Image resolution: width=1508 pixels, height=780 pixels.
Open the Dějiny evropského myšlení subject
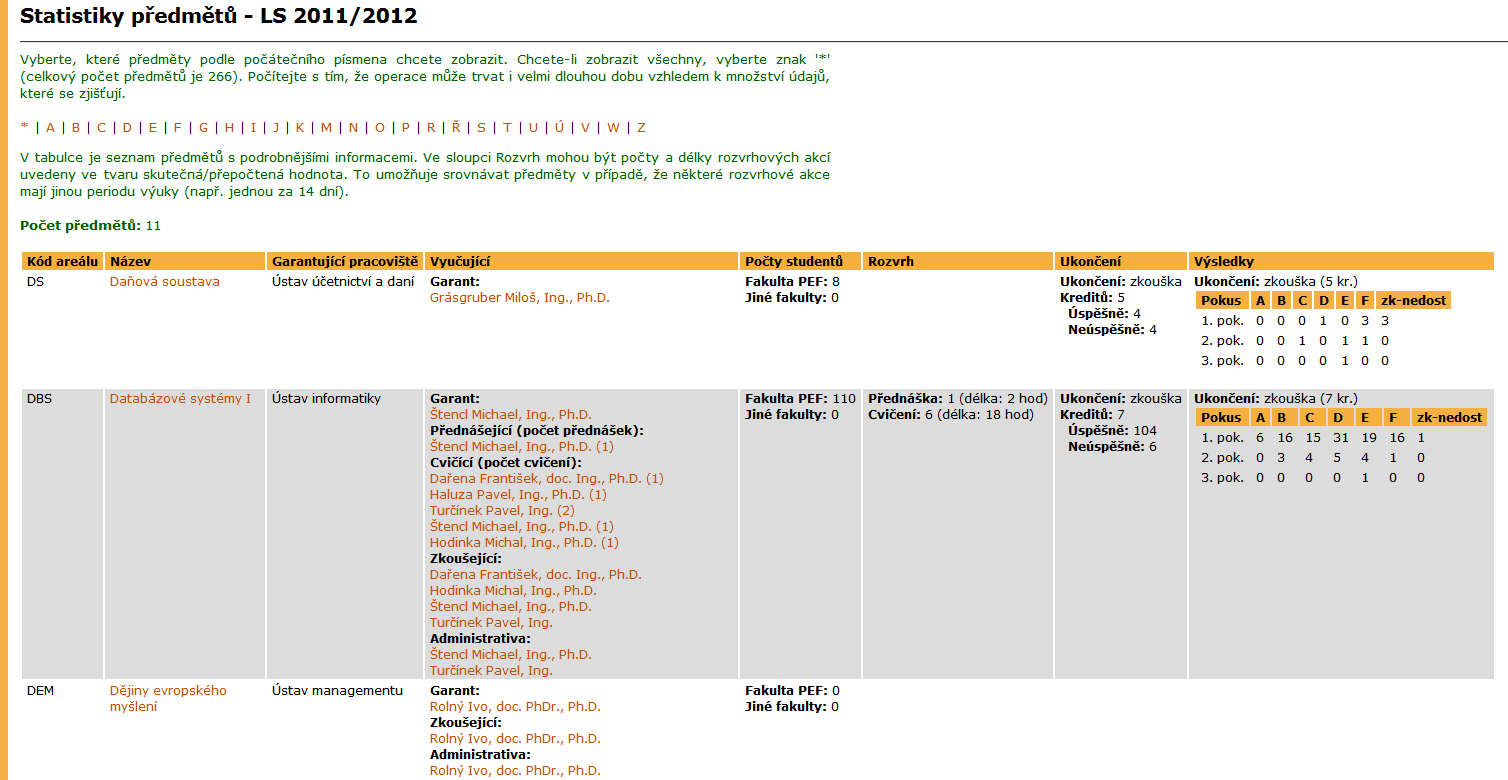point(168,699)
